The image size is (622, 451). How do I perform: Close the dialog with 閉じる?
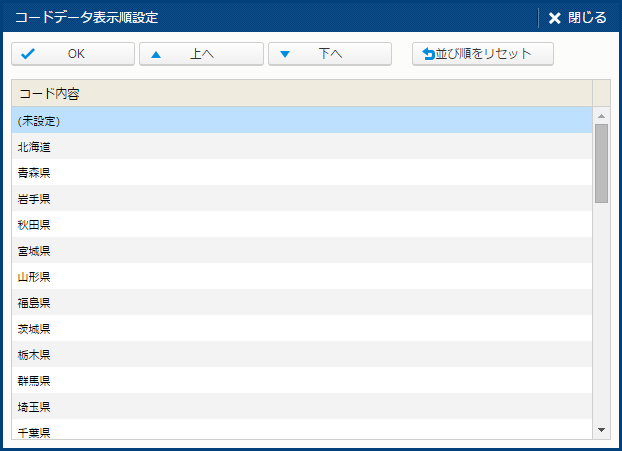coord(577,18)
